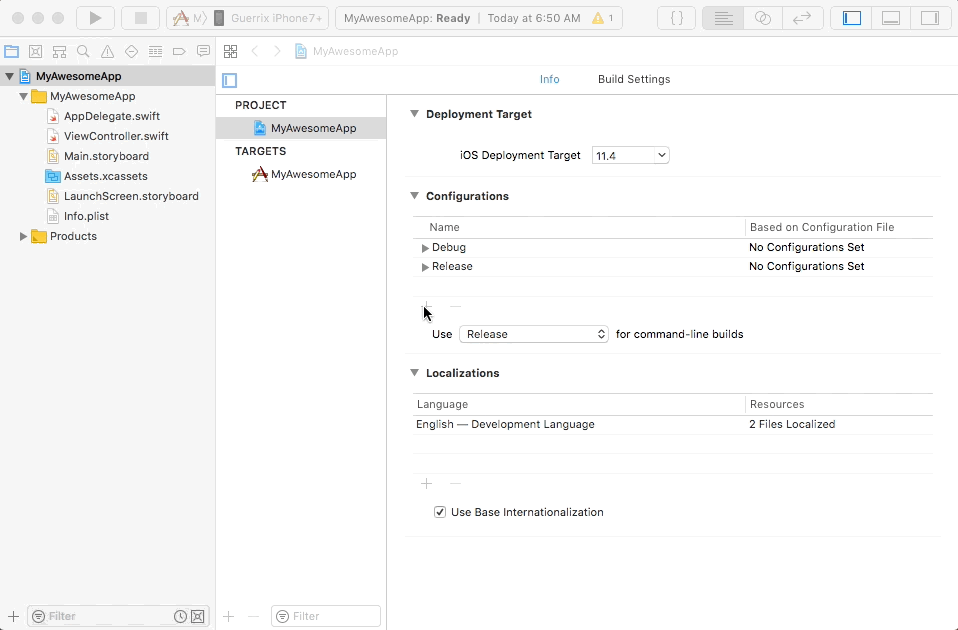Collapse the MyAwesomeApp group folder
Screen dimensions: 958x630
point(23,97)
